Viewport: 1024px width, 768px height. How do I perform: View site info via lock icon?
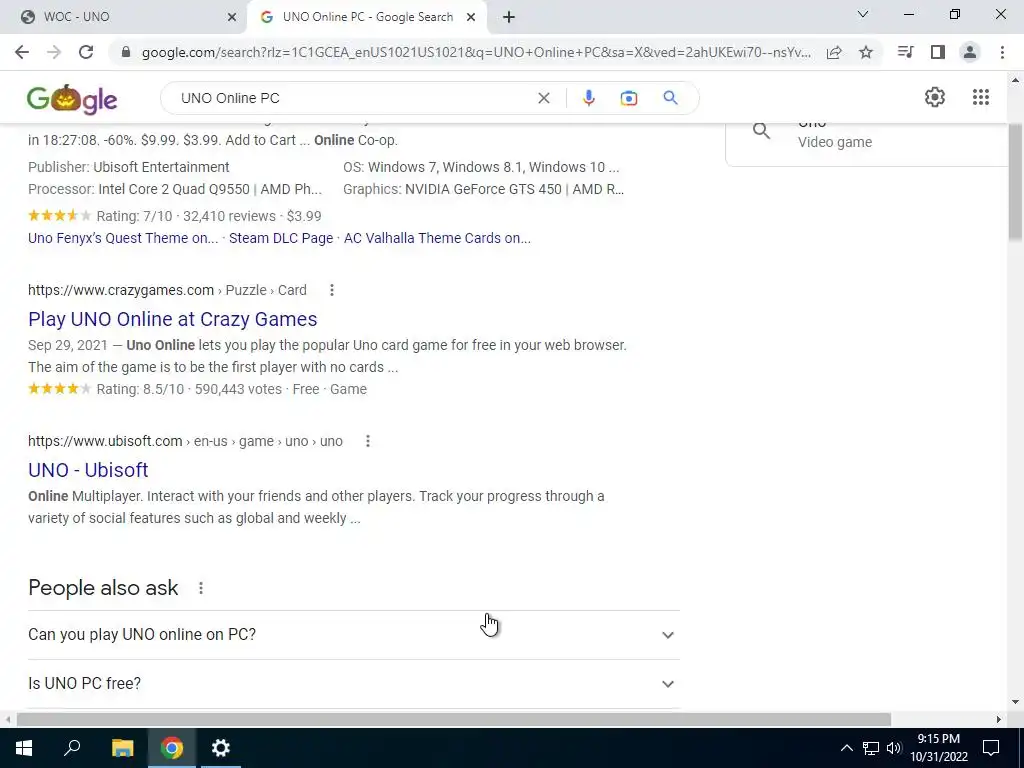pyautogui.click(x=126, y=52)
